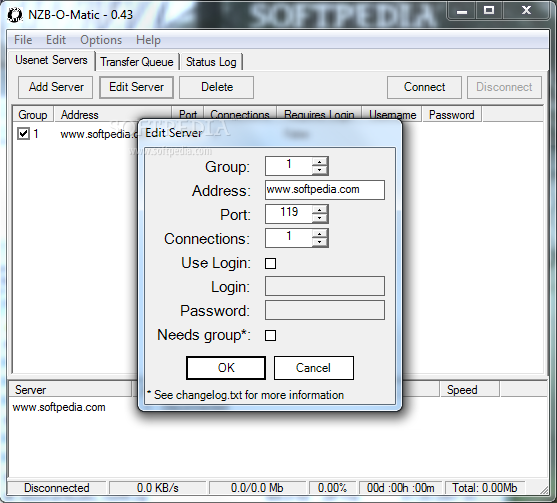Image resolution: width=557 pixels, height=503 pixels.
Task: Decrease Connections with the down arrow
Action: point(320,242)
